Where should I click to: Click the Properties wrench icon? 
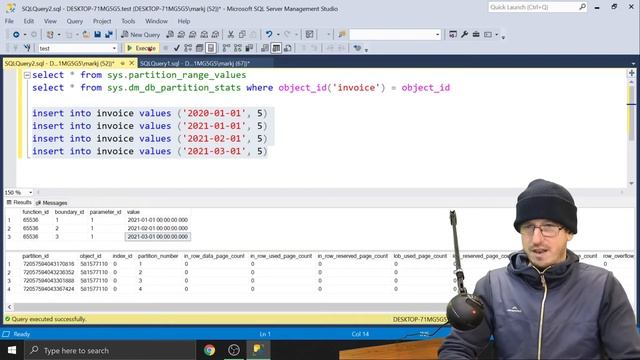pos(464,35)
